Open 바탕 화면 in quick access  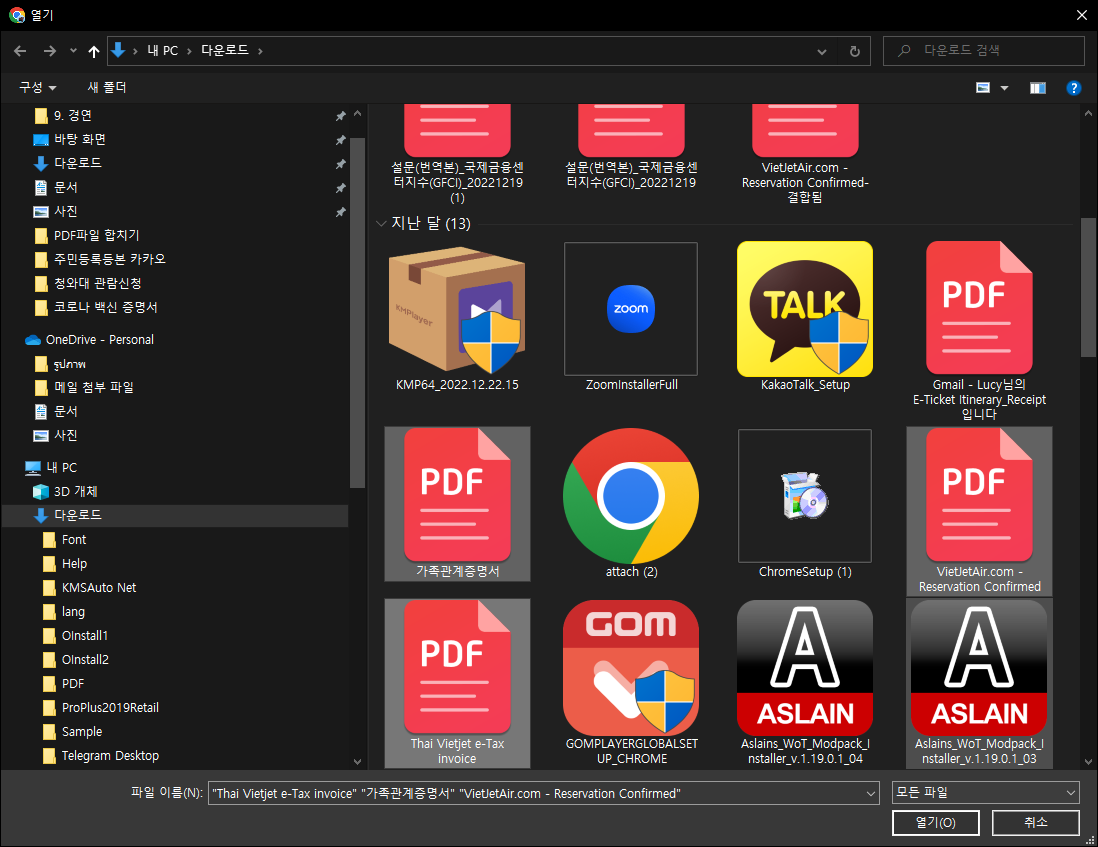[x=80, y=139]
